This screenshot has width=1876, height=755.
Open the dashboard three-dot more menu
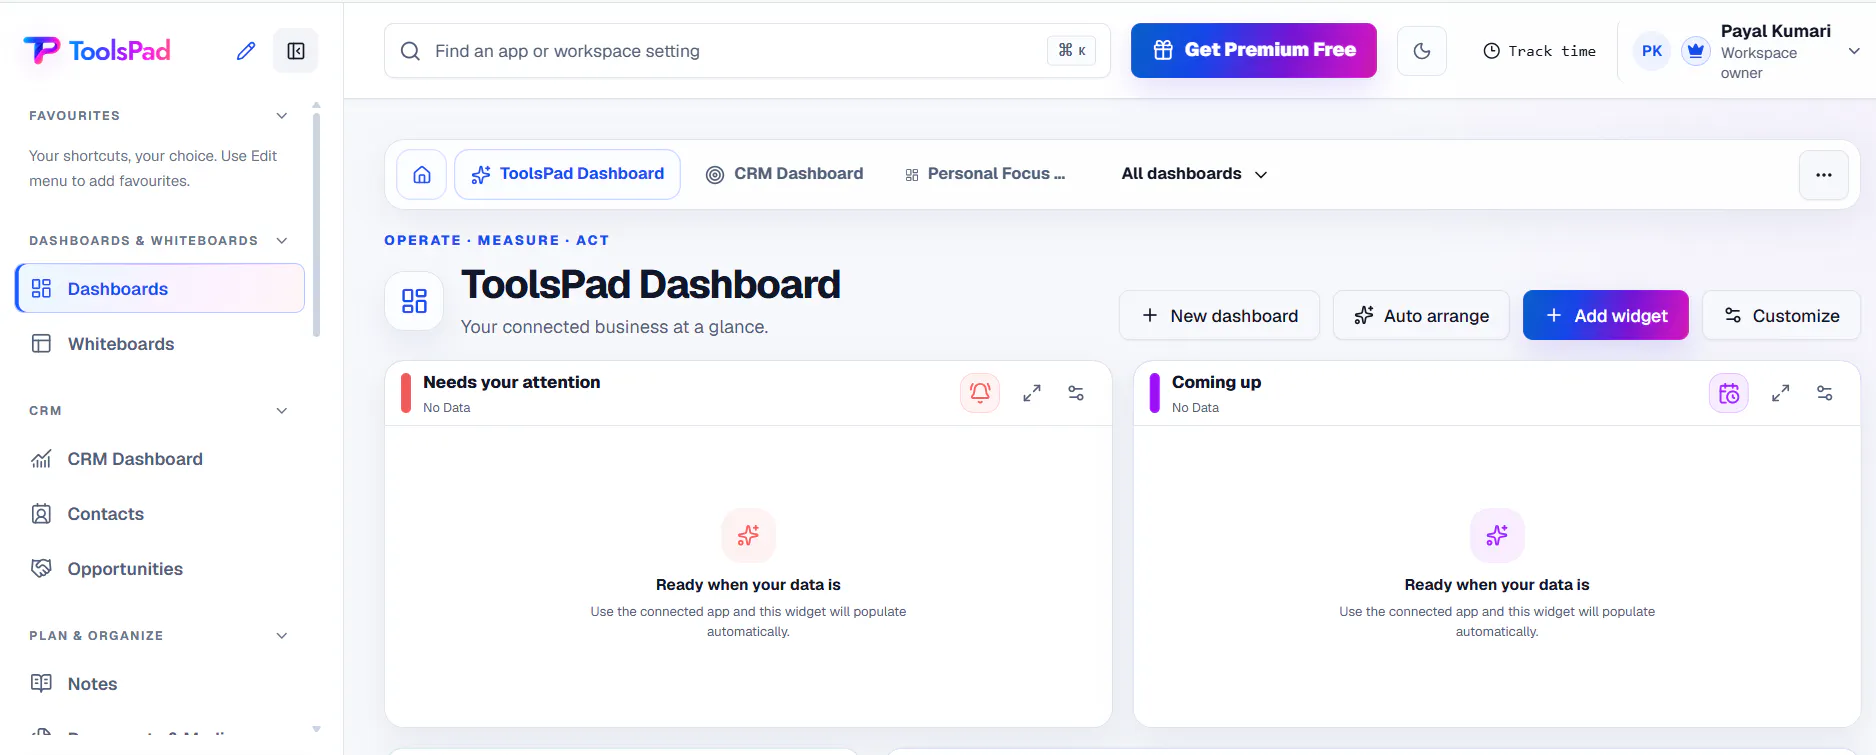pos(1824,175)
